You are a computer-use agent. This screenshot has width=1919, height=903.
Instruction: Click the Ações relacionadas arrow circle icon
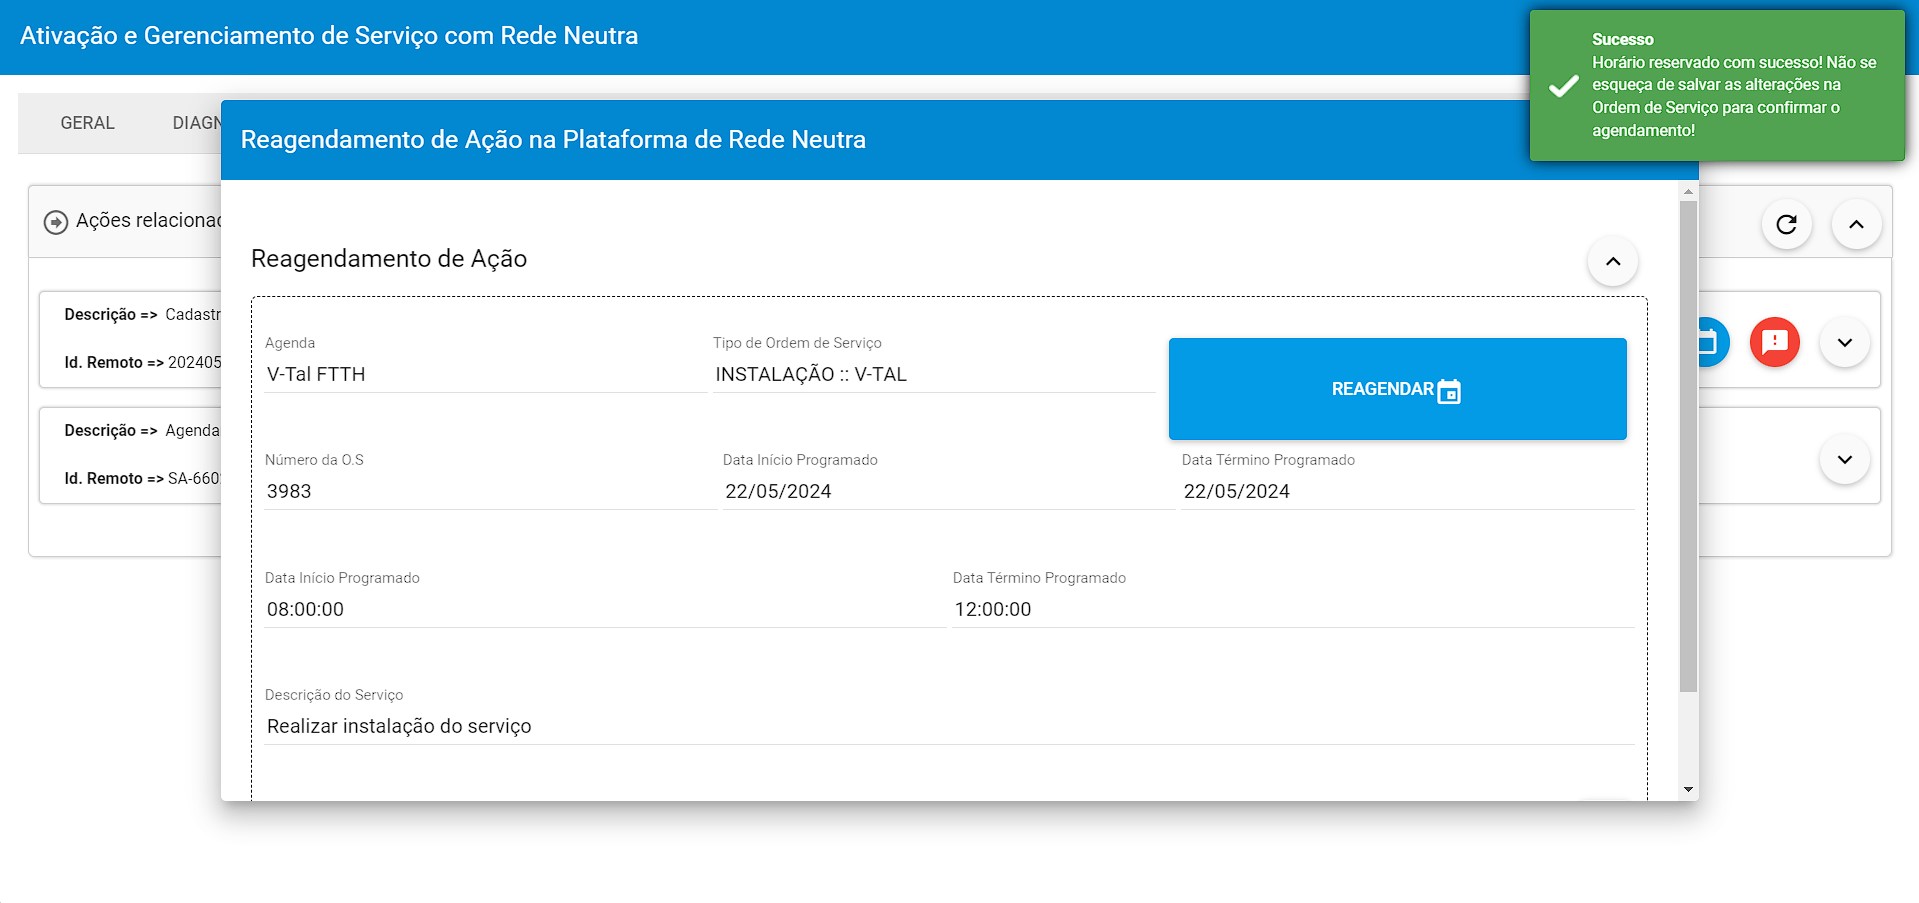click(x=56, y=222)
